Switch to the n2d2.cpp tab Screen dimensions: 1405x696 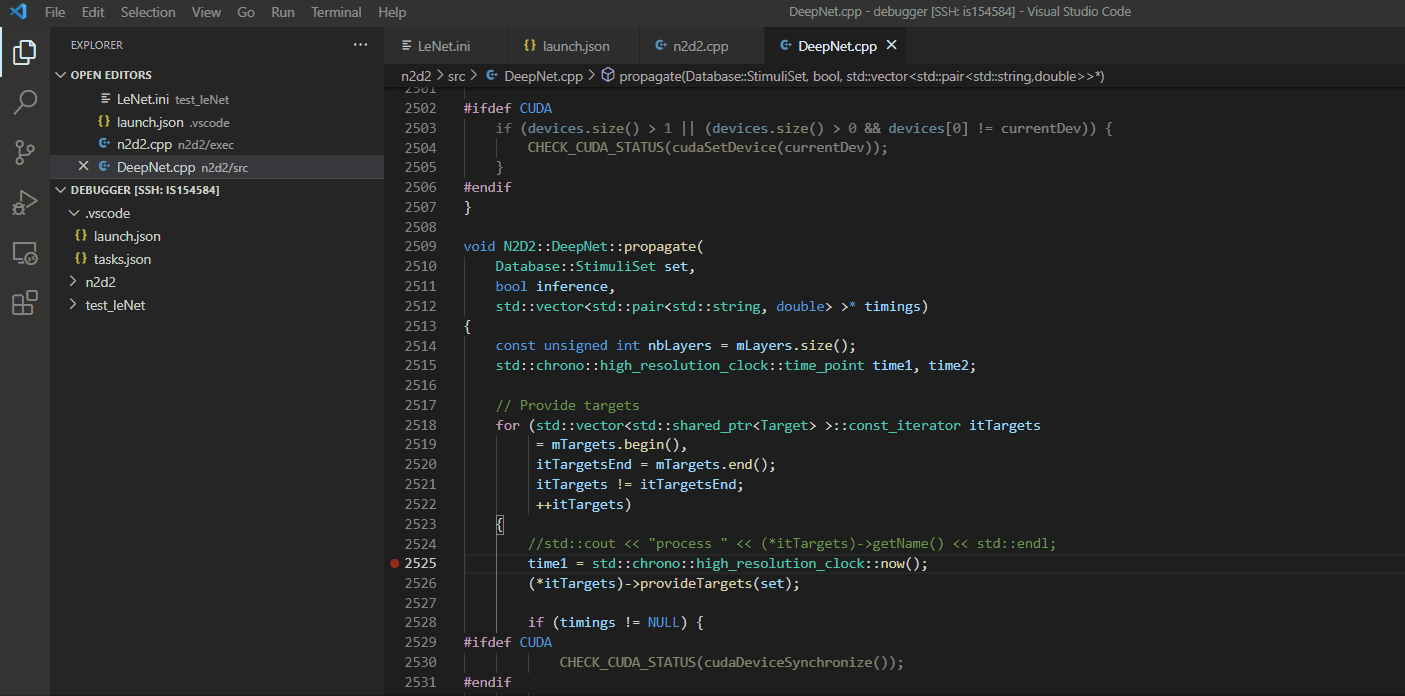pos(700,46)
